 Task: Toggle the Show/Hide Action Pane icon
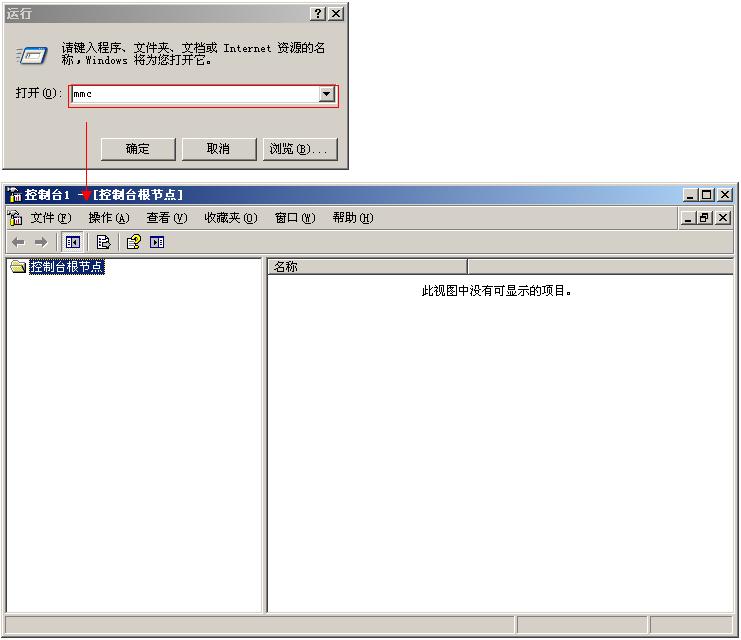coord(157,242)
